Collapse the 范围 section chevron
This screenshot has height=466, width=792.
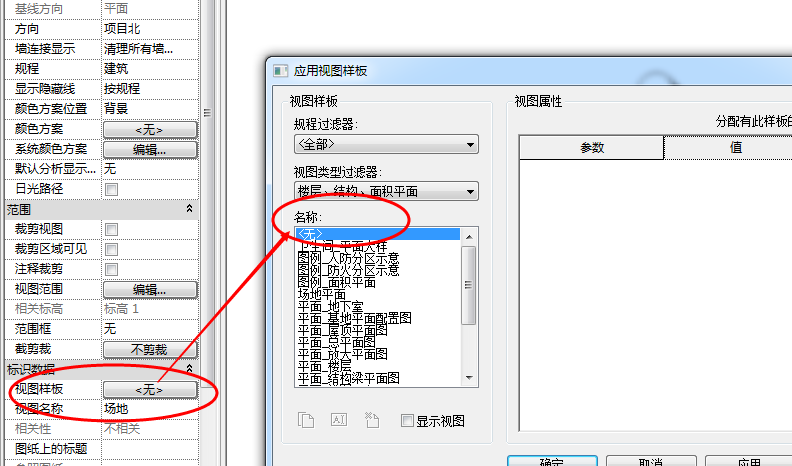coord(190,210)
